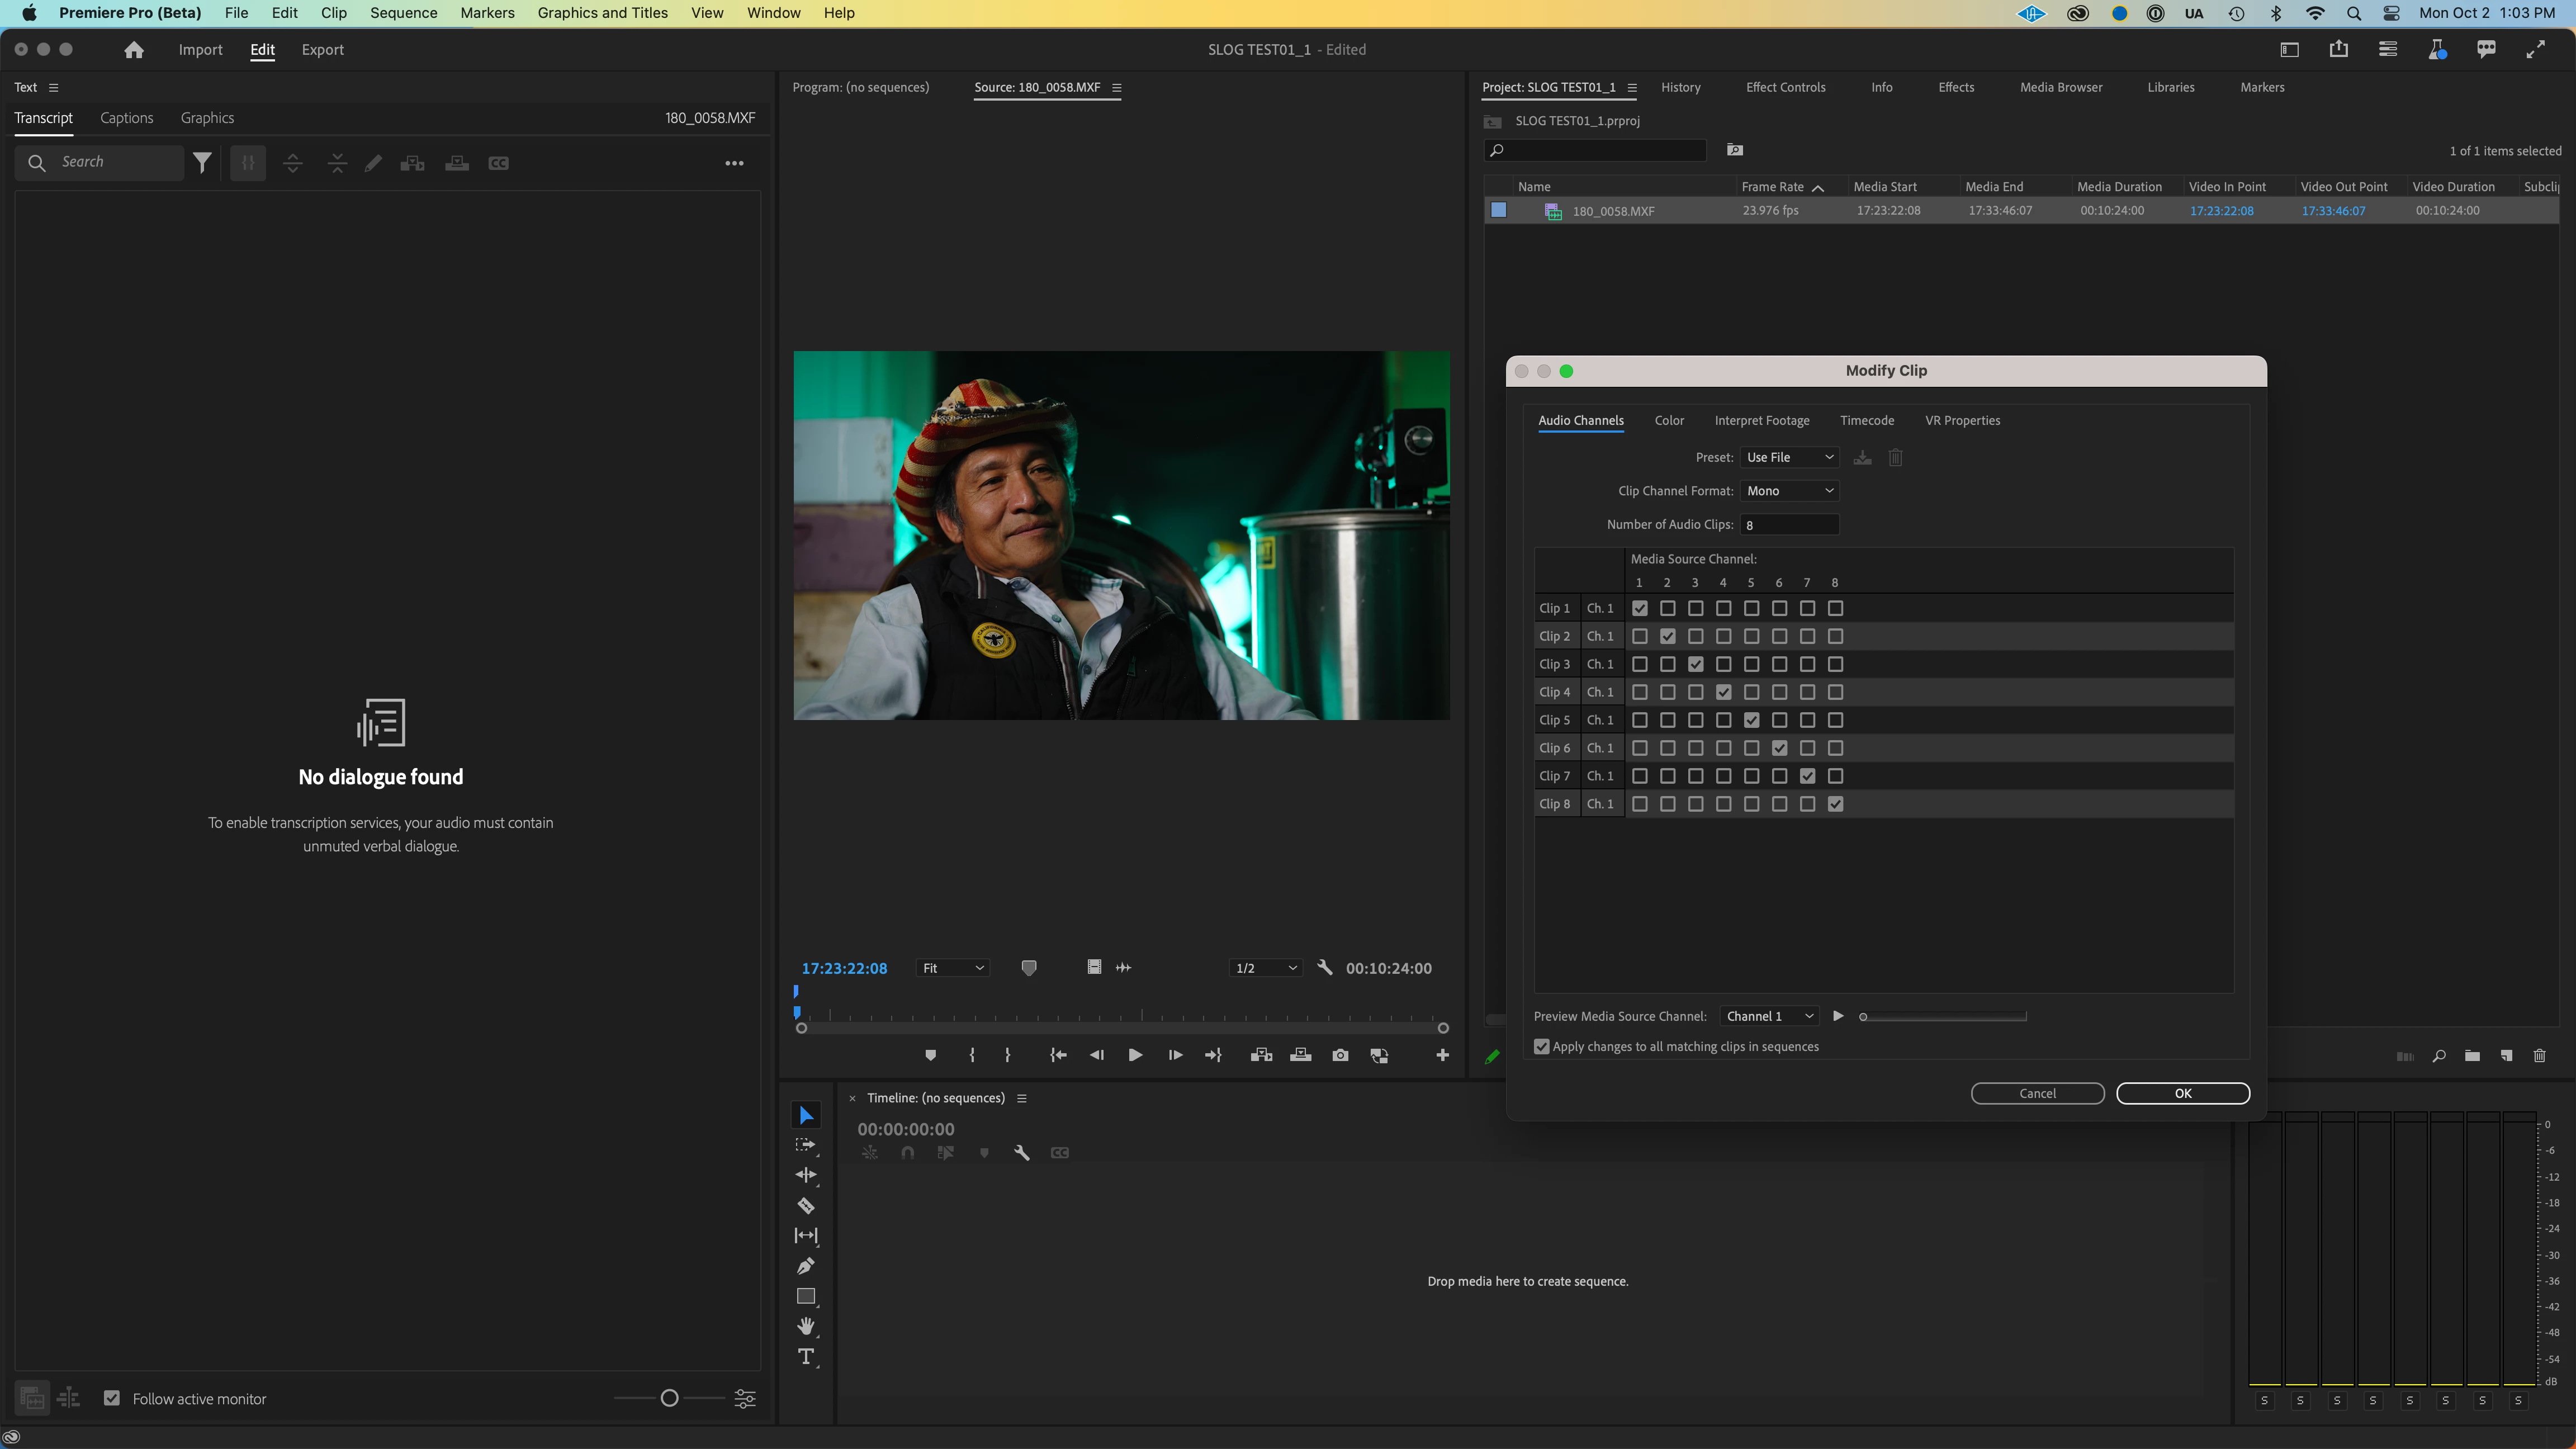Click Cancel in the Modify Clip dialog
The image size is (2576, 1449).
coord(2037,1093)
